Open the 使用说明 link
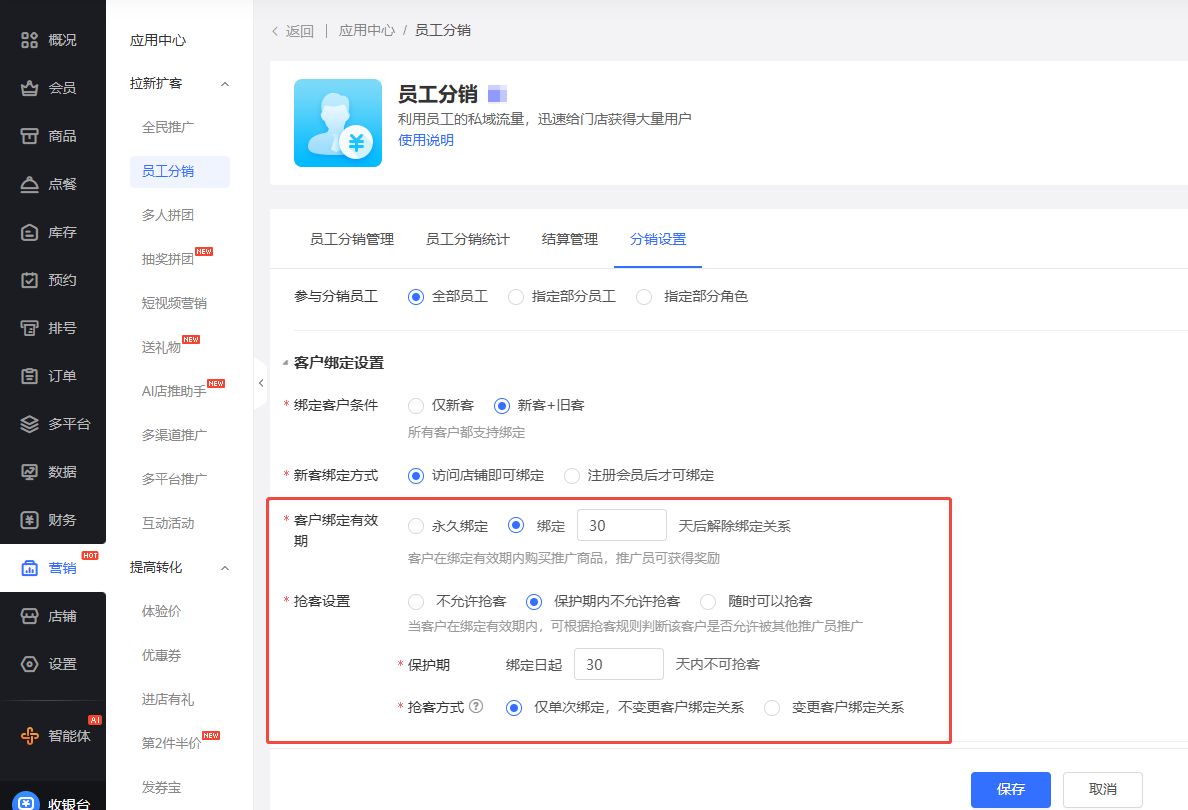 (x=425, y=140)
